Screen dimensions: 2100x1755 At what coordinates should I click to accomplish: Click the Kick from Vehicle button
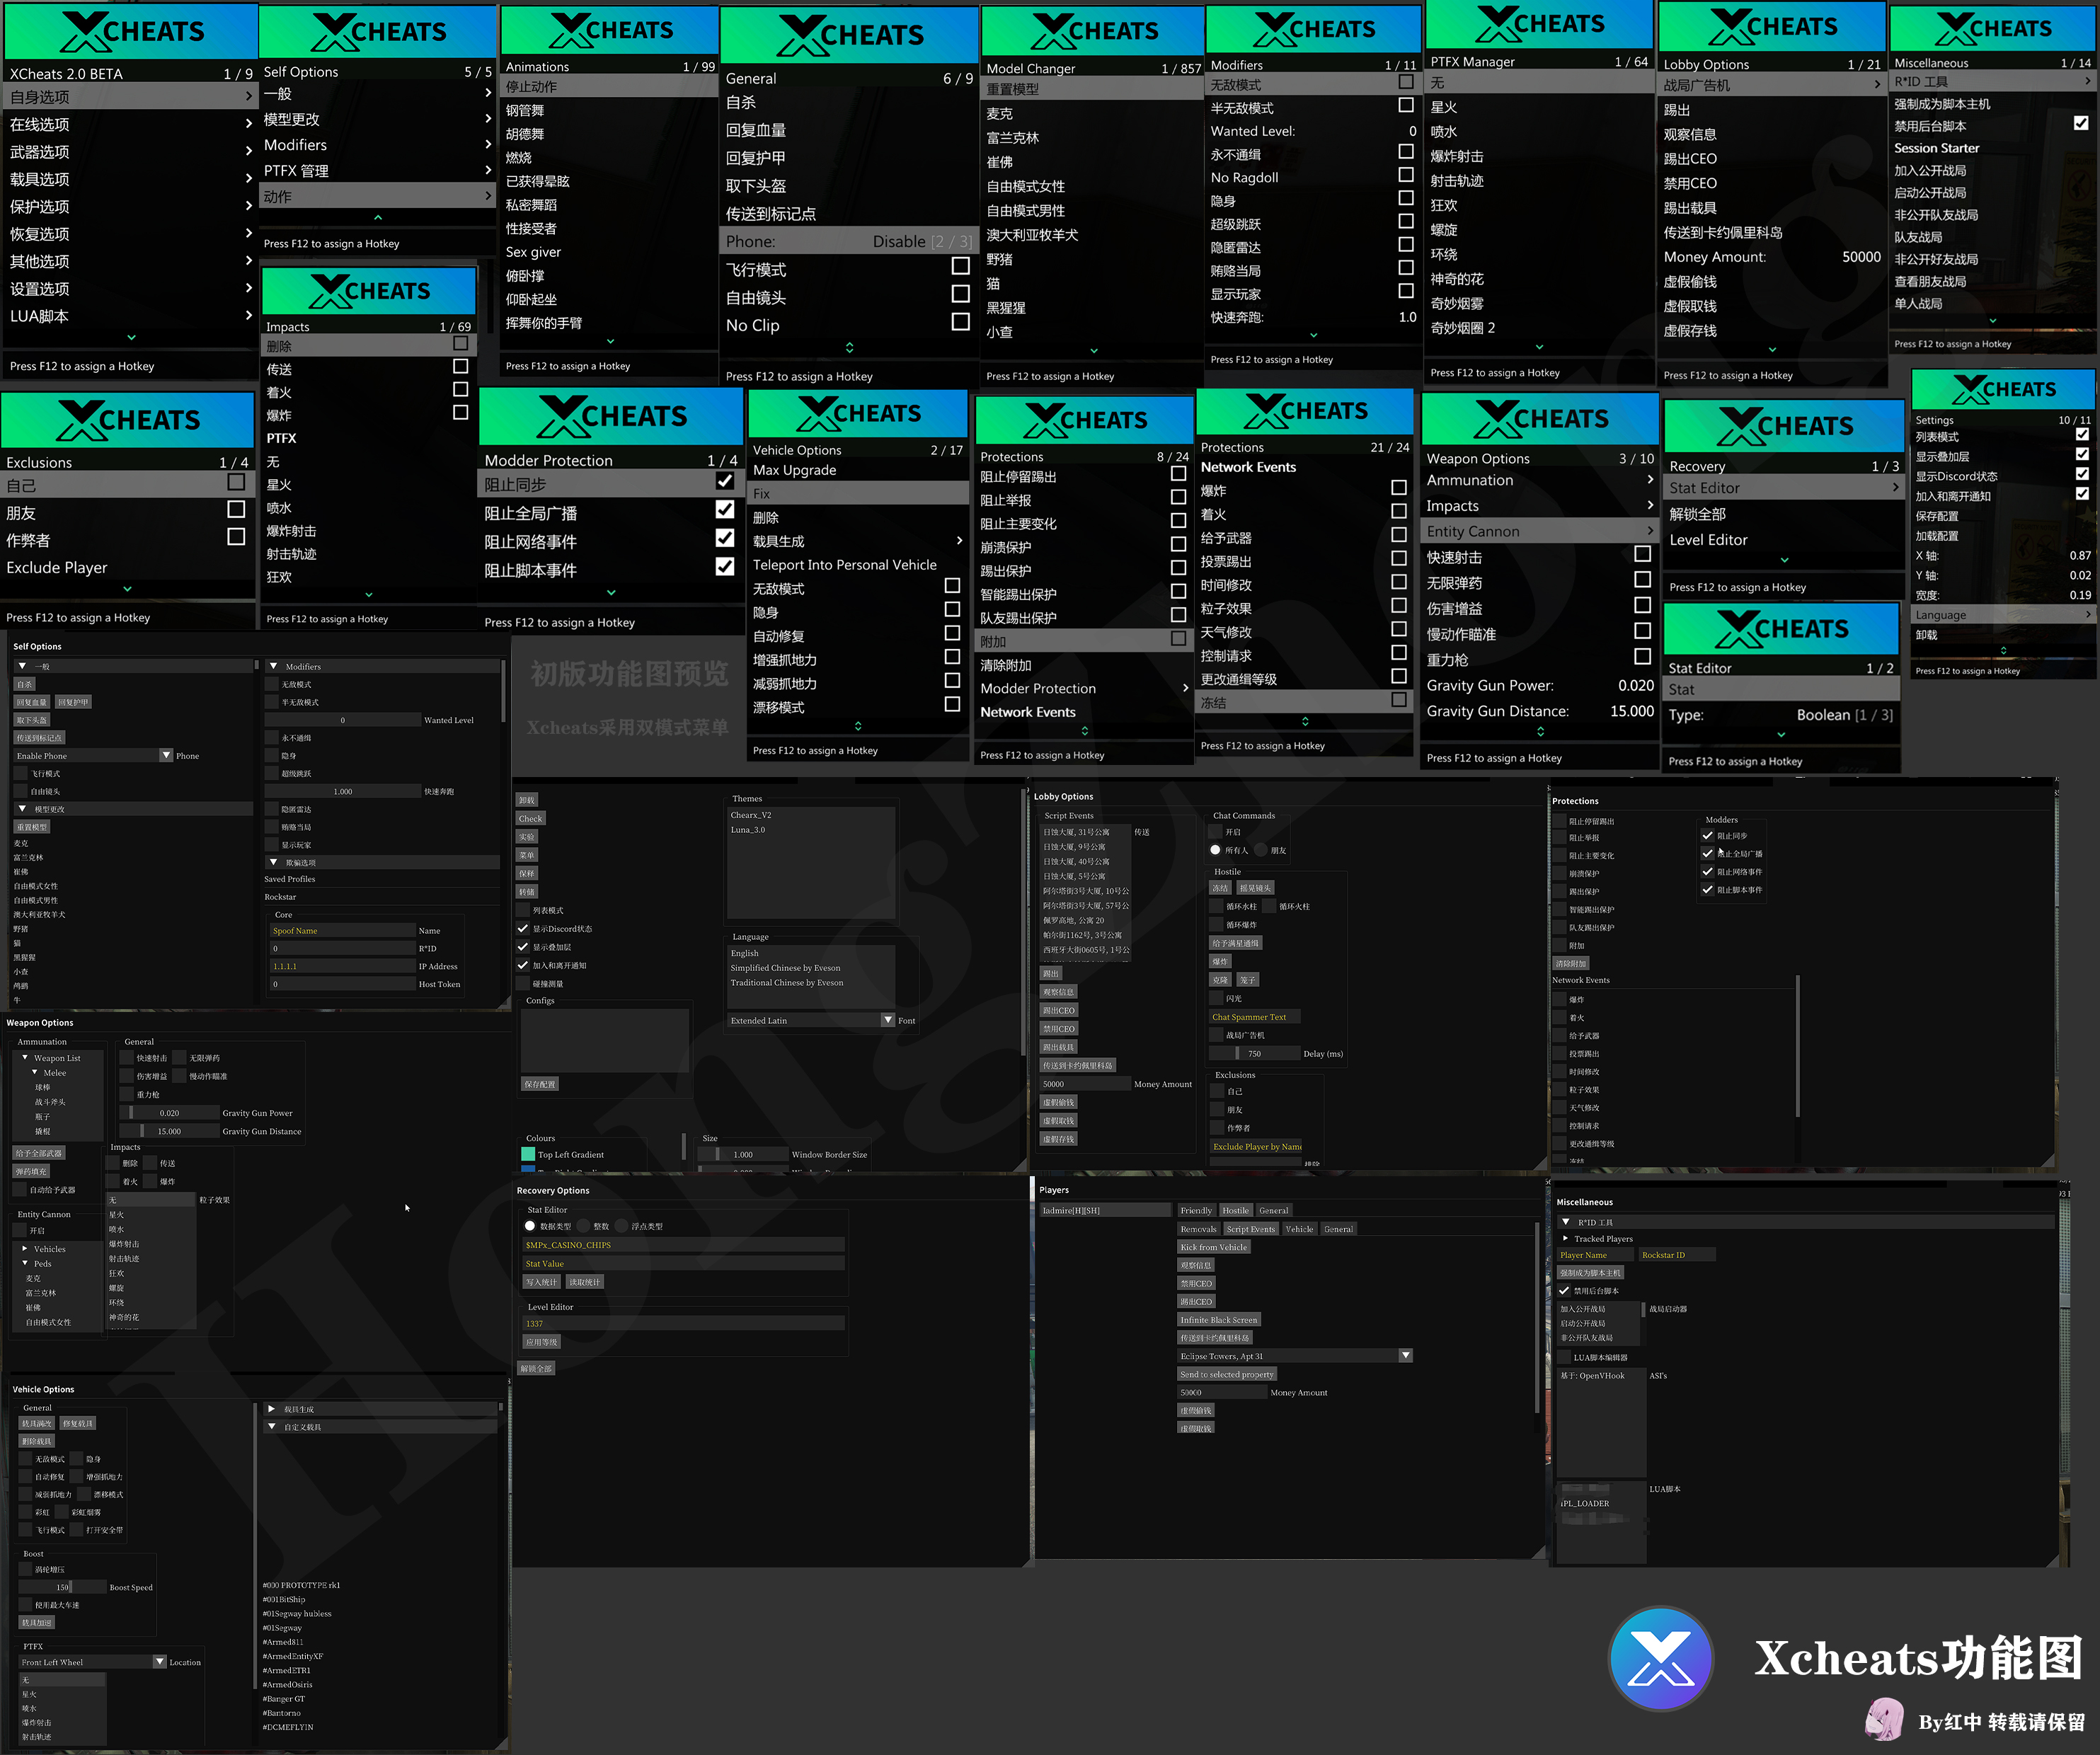click(1214, 1247)
